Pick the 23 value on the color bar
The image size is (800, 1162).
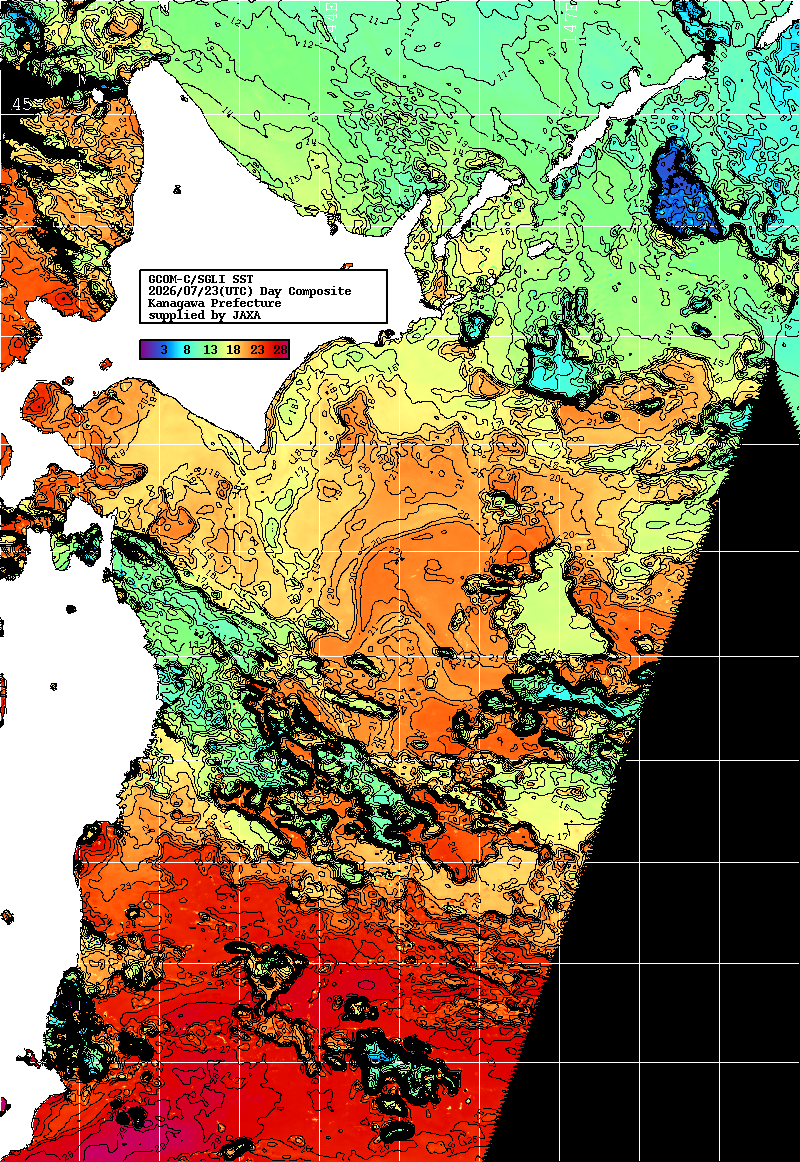point(257,350)
